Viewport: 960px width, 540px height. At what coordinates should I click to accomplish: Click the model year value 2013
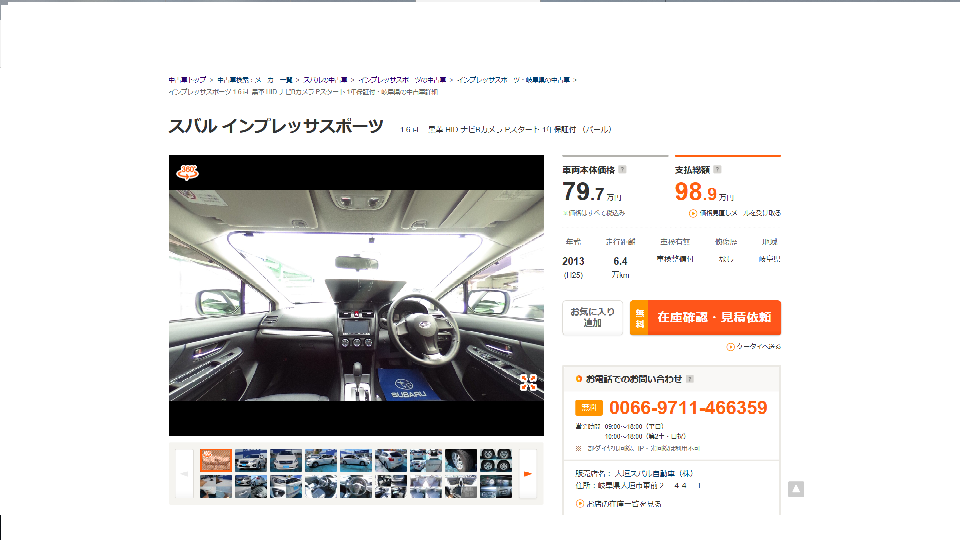(x=573, y=261)
